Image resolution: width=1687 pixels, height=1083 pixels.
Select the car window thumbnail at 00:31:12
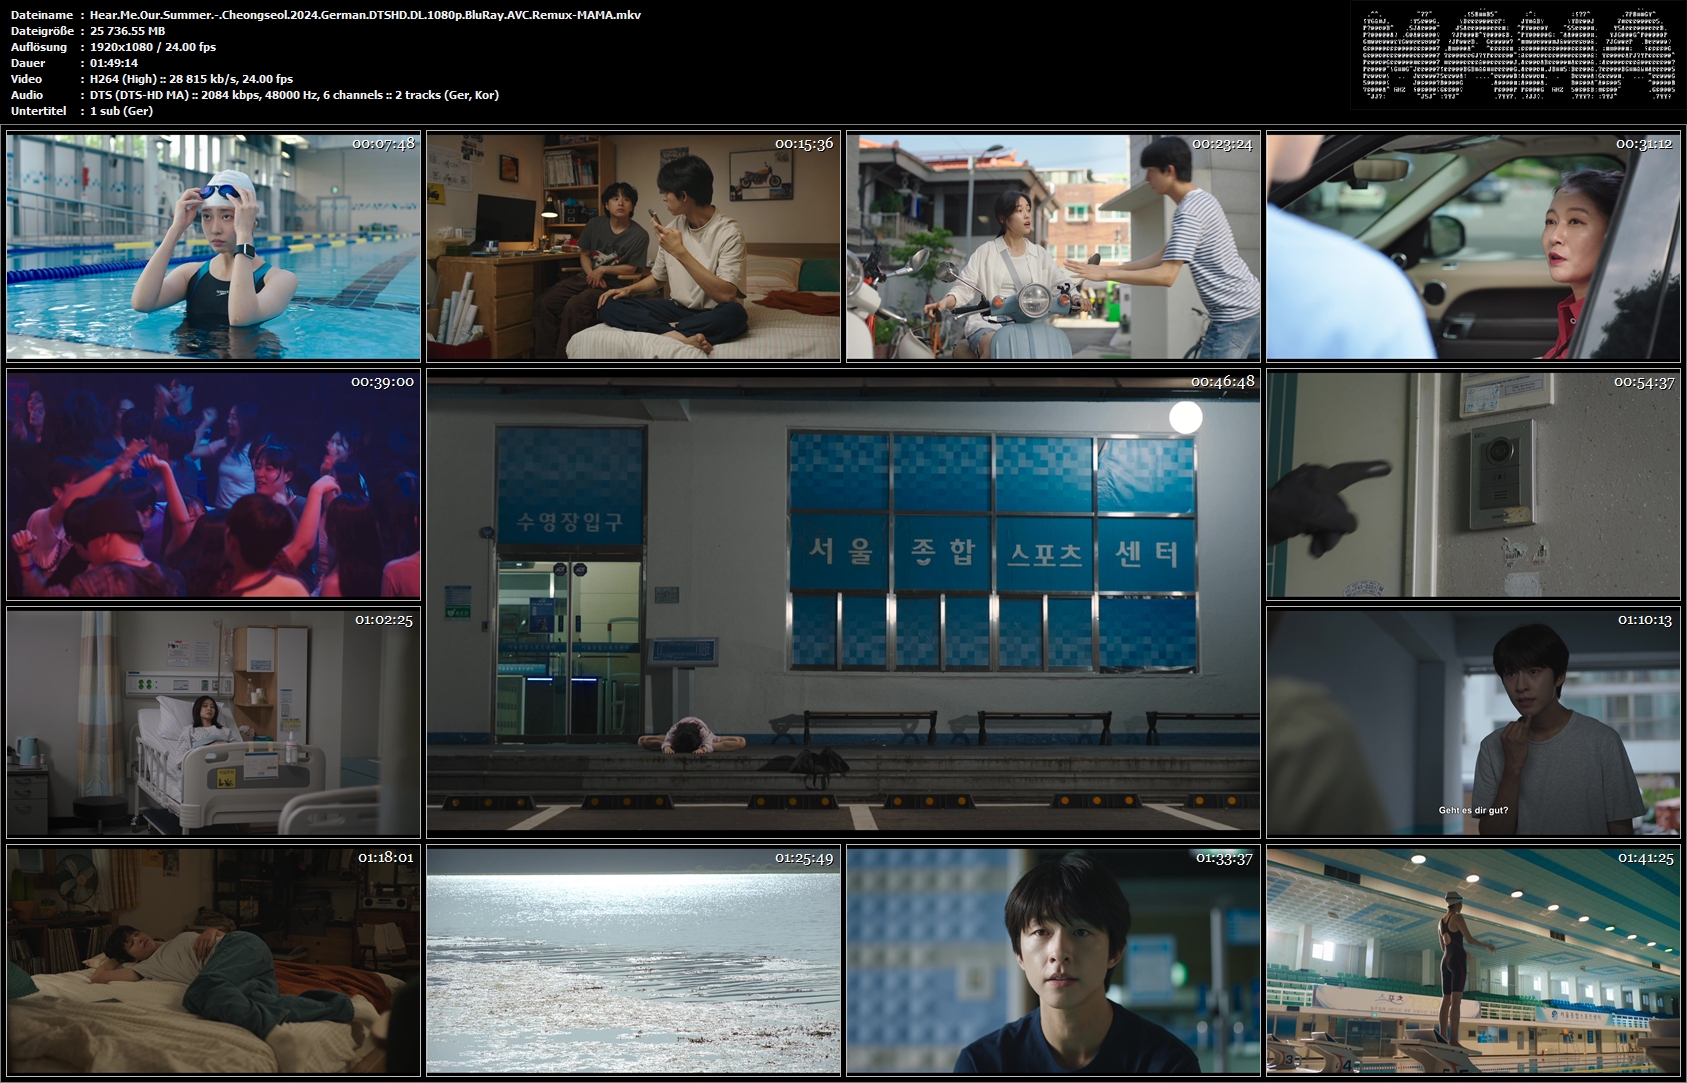(1473, 246)
